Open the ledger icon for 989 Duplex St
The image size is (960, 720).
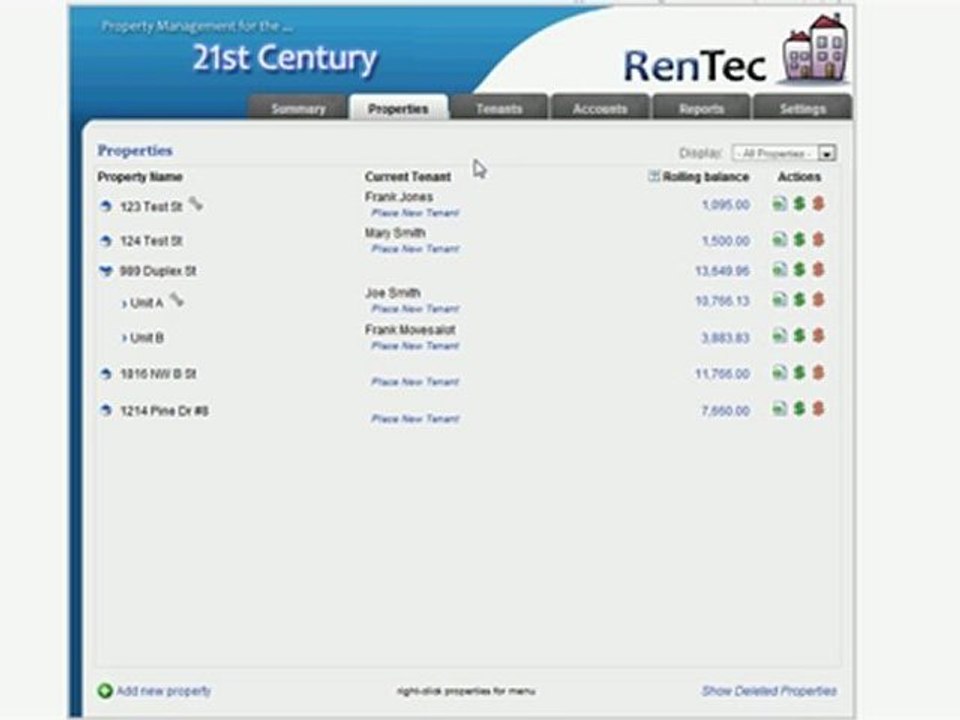(779, 269)
